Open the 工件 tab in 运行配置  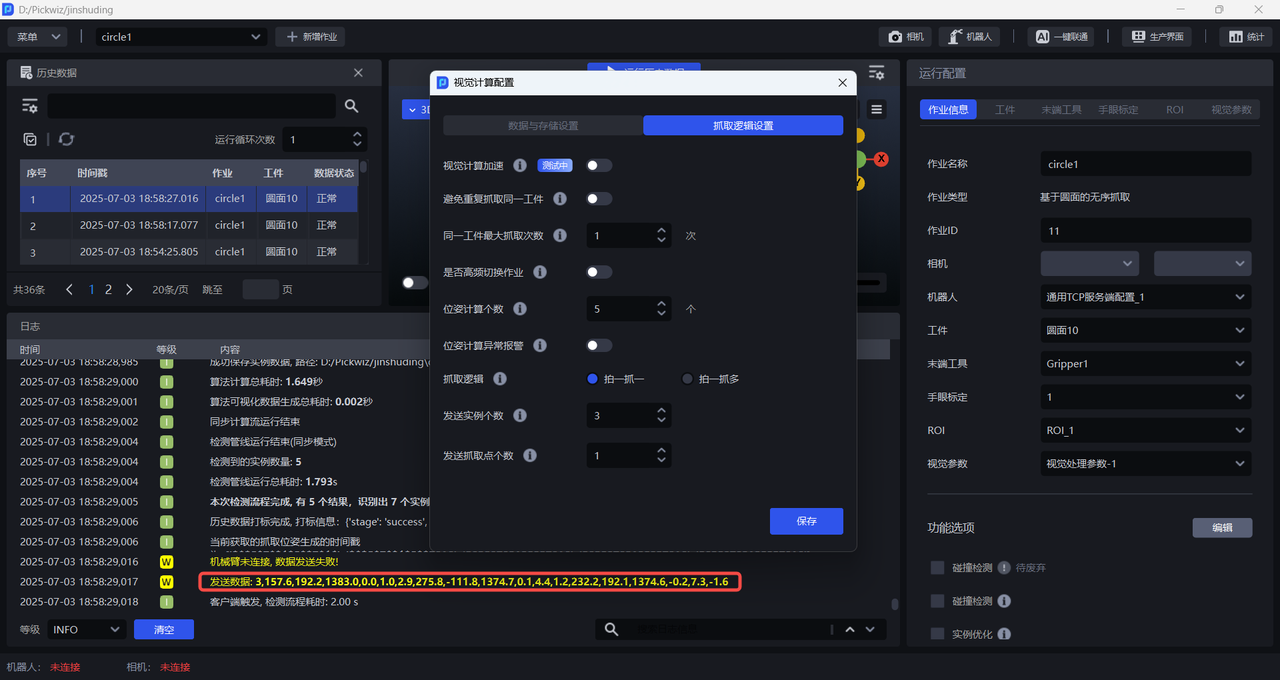pos(1005,110)
